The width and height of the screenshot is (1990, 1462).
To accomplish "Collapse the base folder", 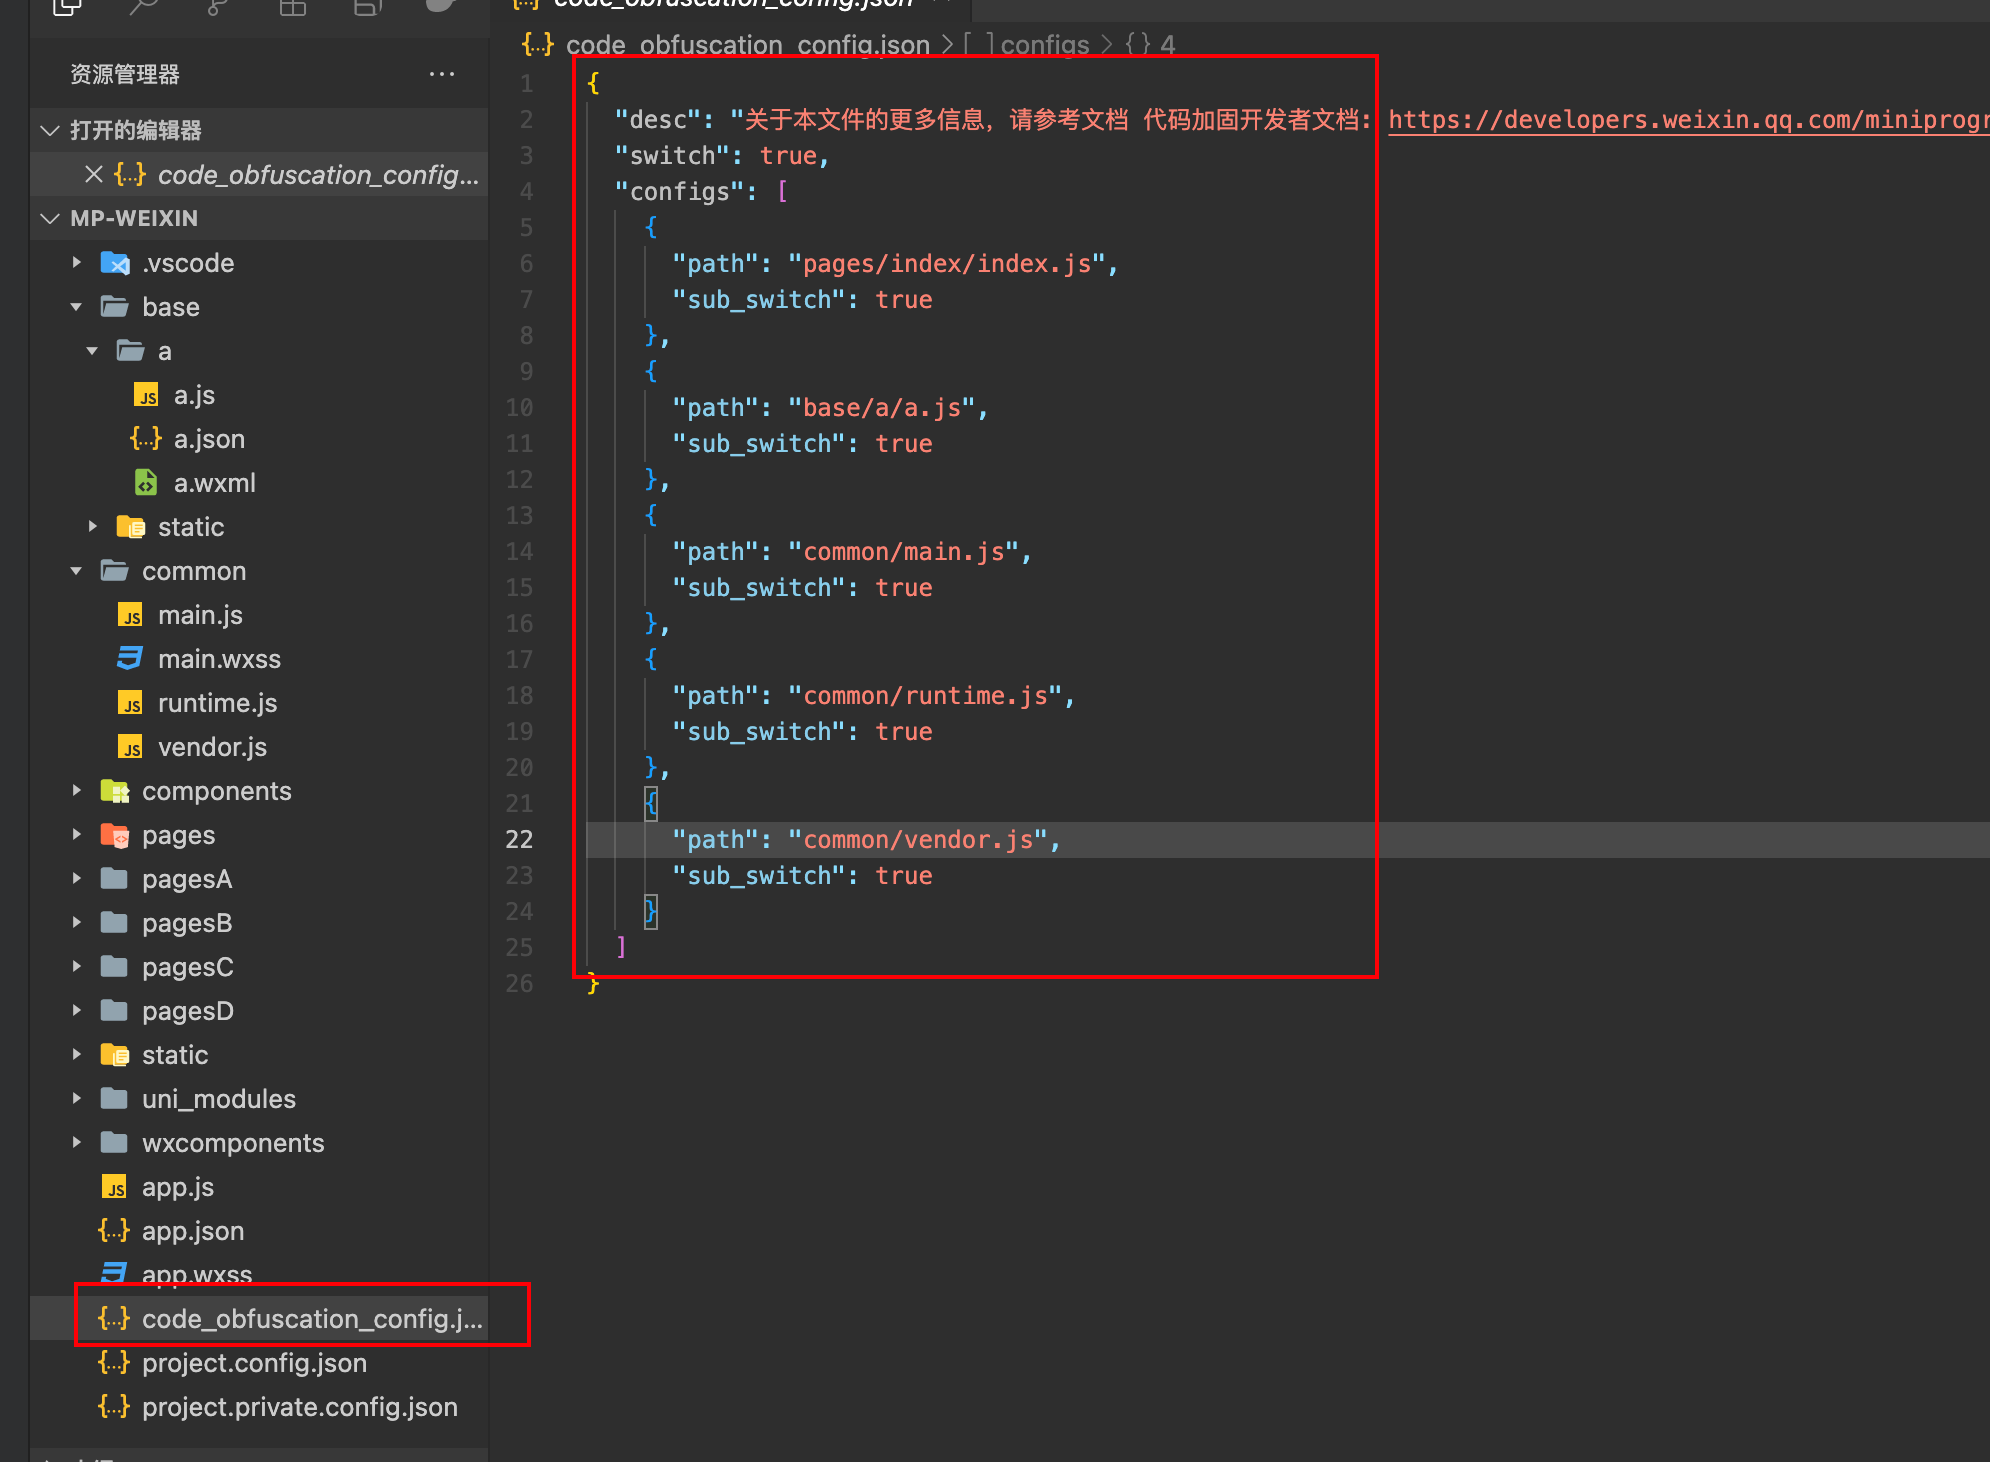I will click(x=77, y=307).
